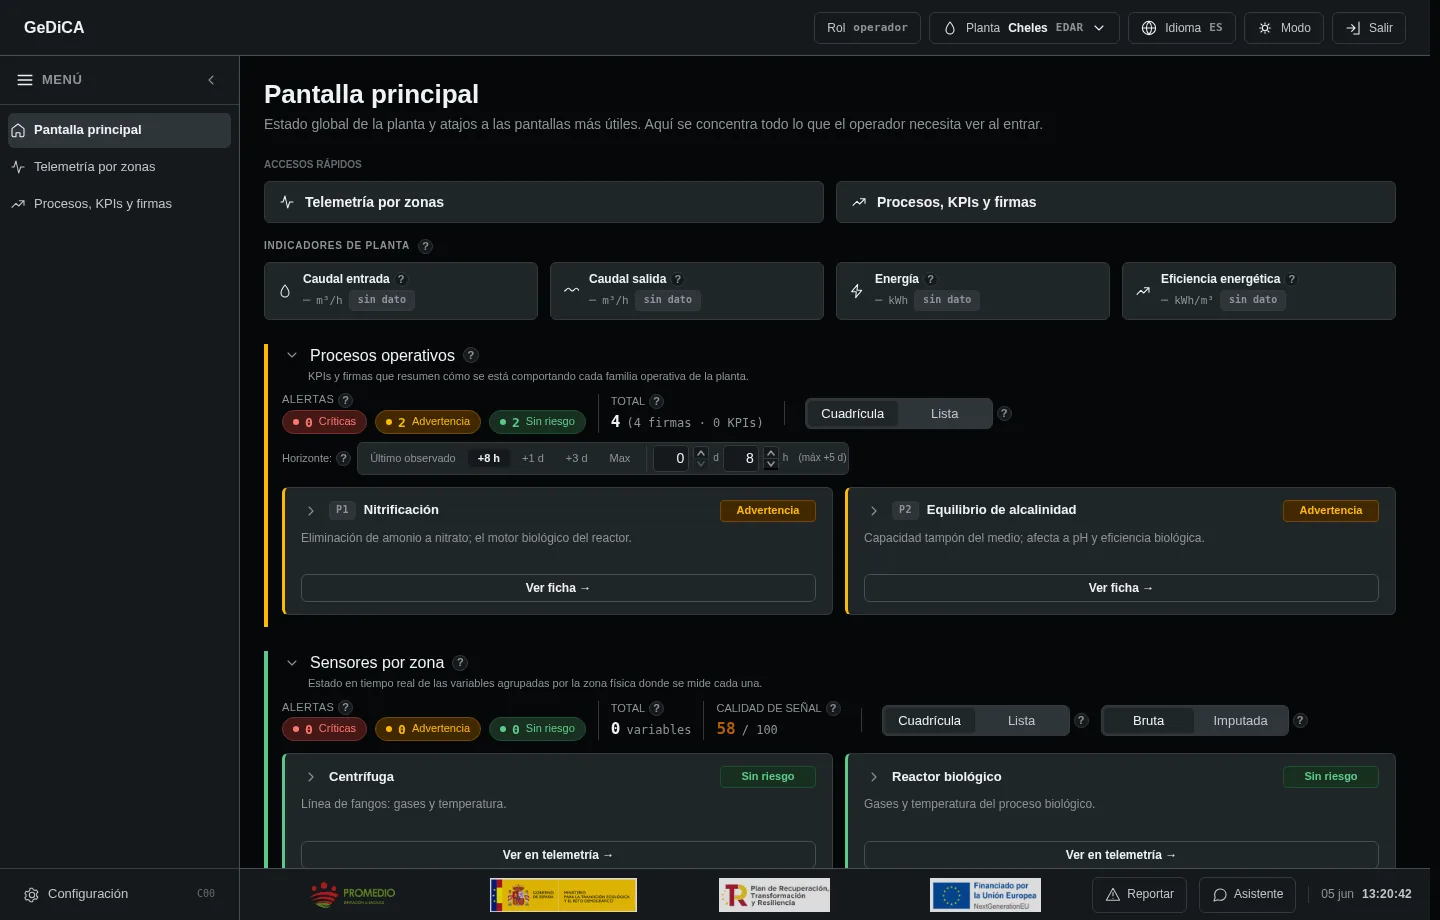Viewport: 1440px width, 920px height.
Task: Select Cuadrícula view in Procesos operativos
Action: [x=853, y=414]
